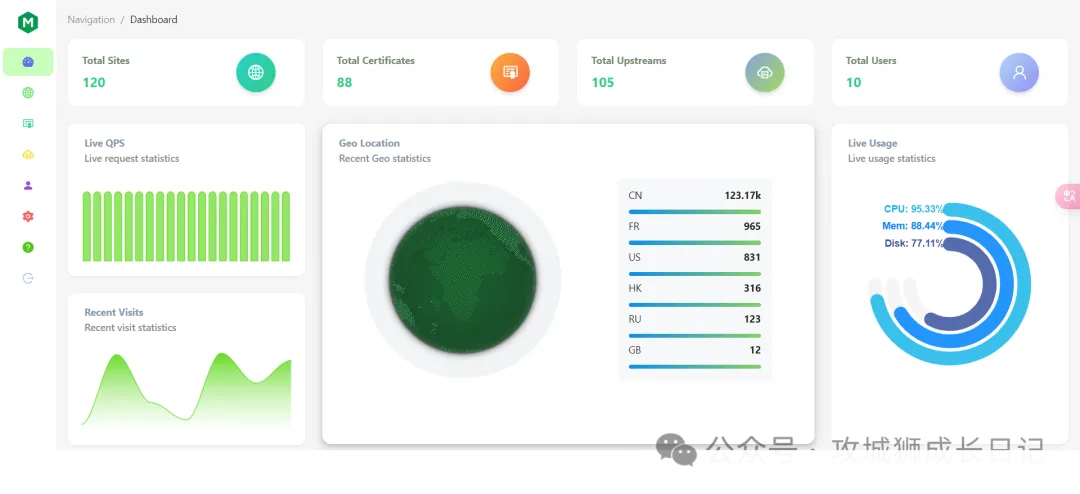Click the green M logo

[28, 22]
